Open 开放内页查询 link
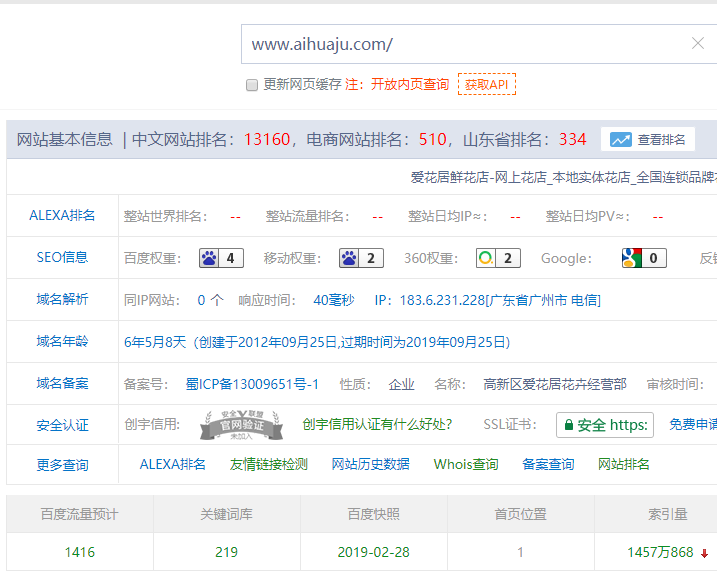The height and width of the screenshot is (577, 717). [410, 85]
